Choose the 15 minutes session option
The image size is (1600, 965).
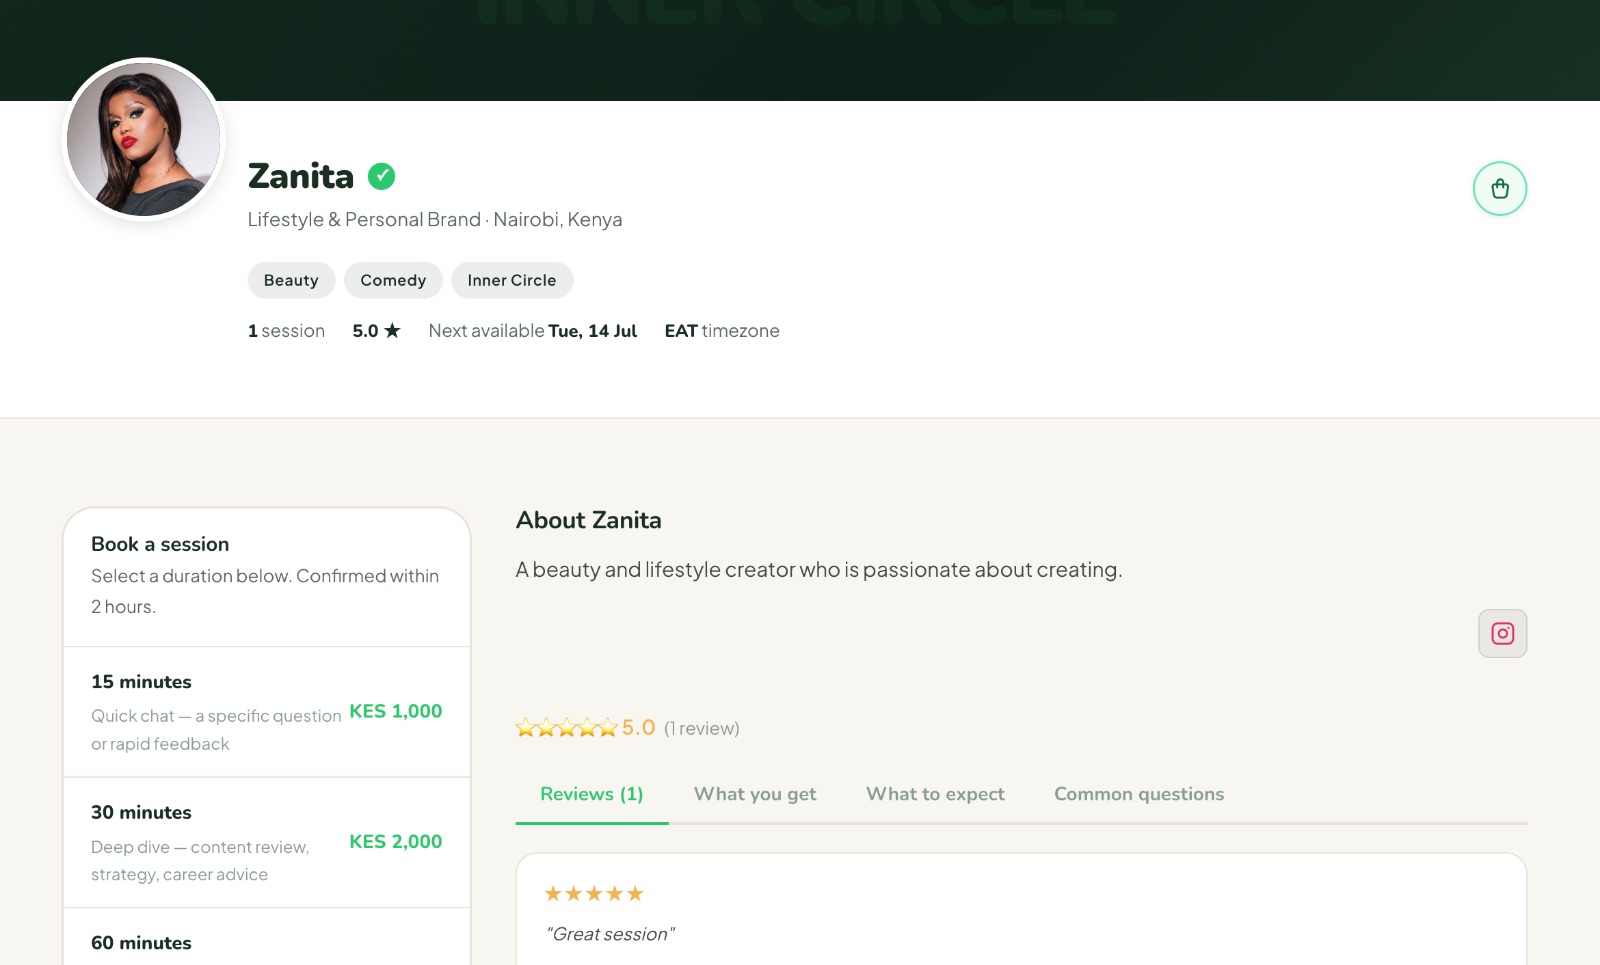click(x=267, y=712)
